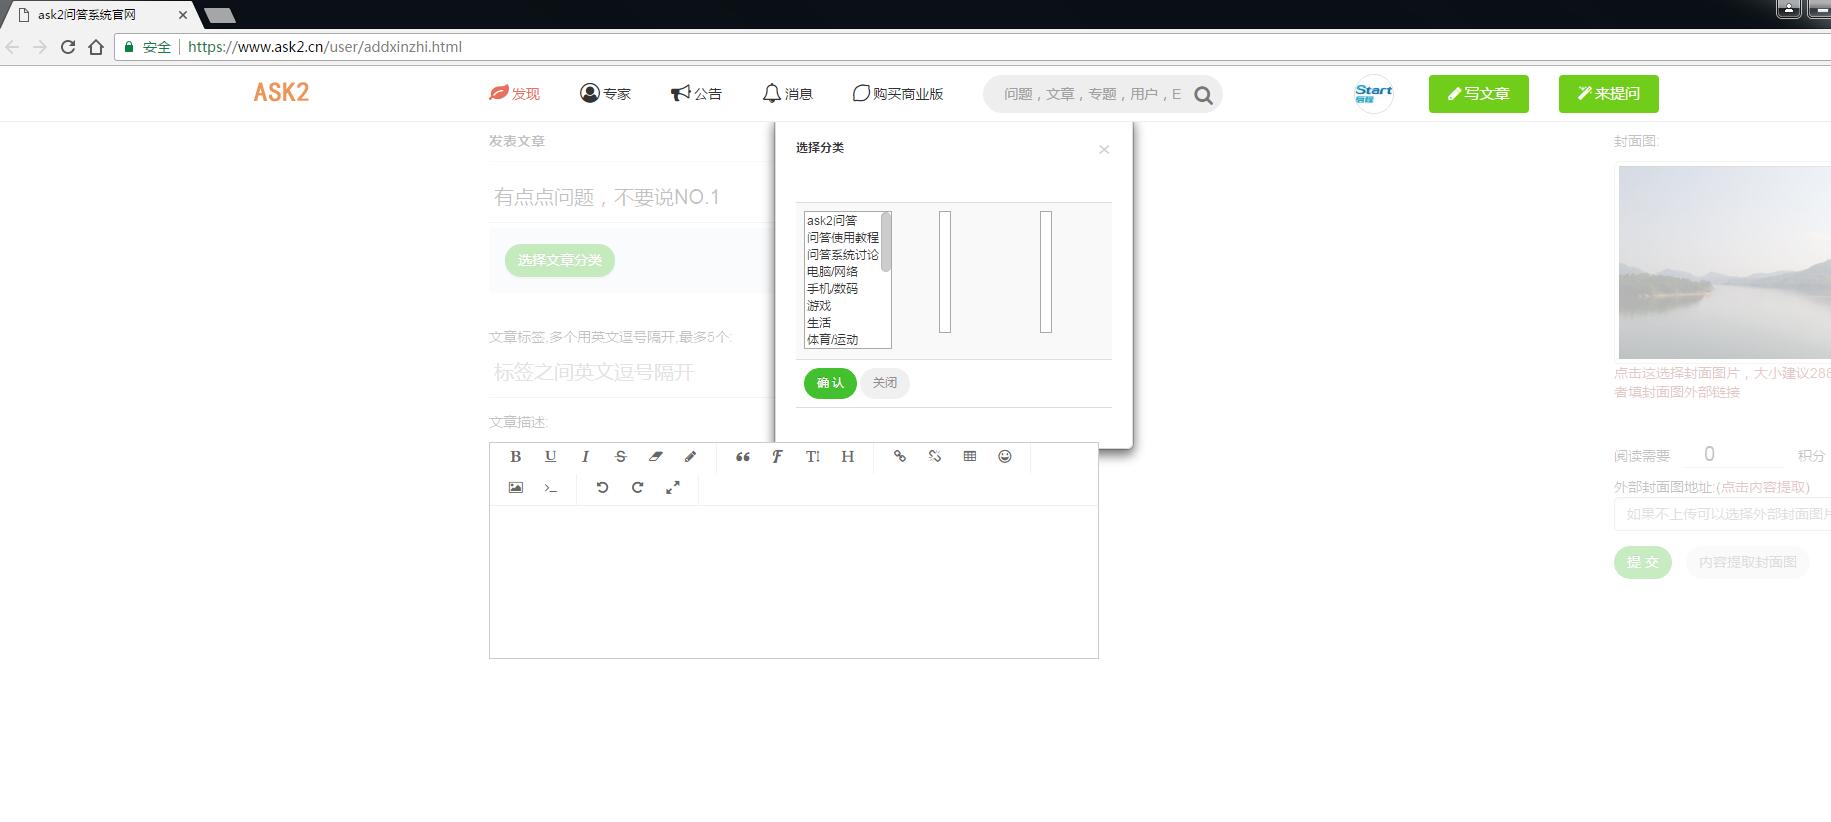Pick the 问答使用教程 category option
Viewport: 1831px width, 822px height.
pos(842,238)
